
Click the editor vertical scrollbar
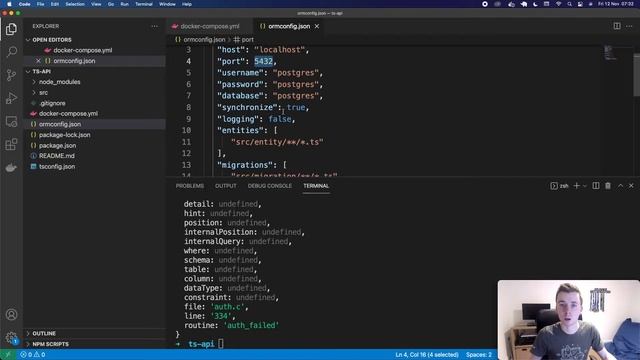[637, 75]
